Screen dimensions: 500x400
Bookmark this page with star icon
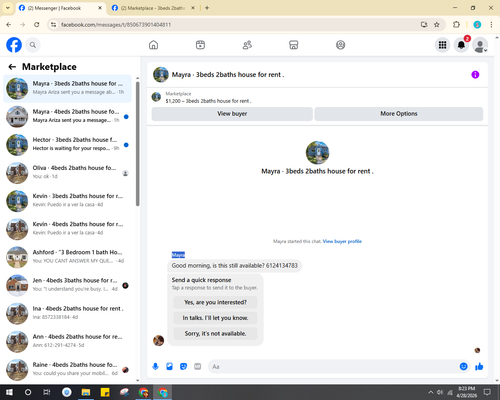click(437, 25)
